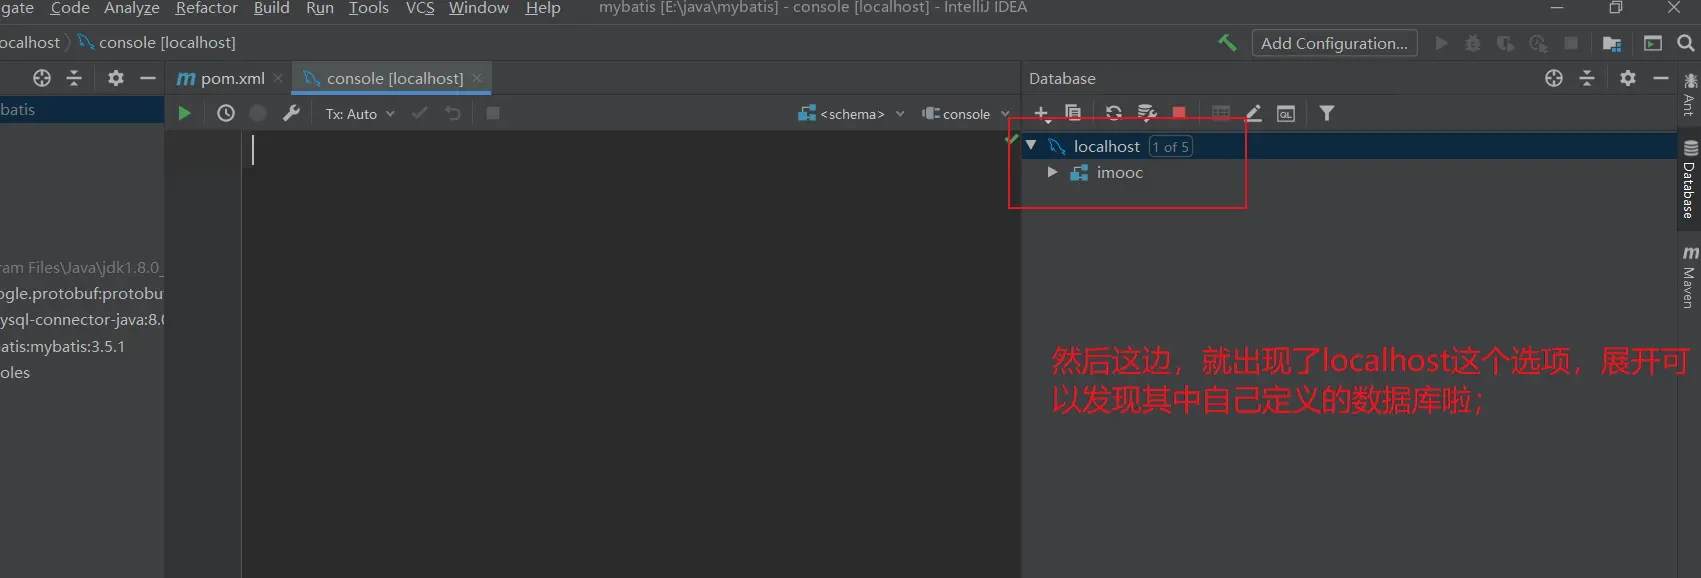Viewport: 1701px width, 578px height.
Task: Select the localhost data source row
Action: [x=1349, y=146]
